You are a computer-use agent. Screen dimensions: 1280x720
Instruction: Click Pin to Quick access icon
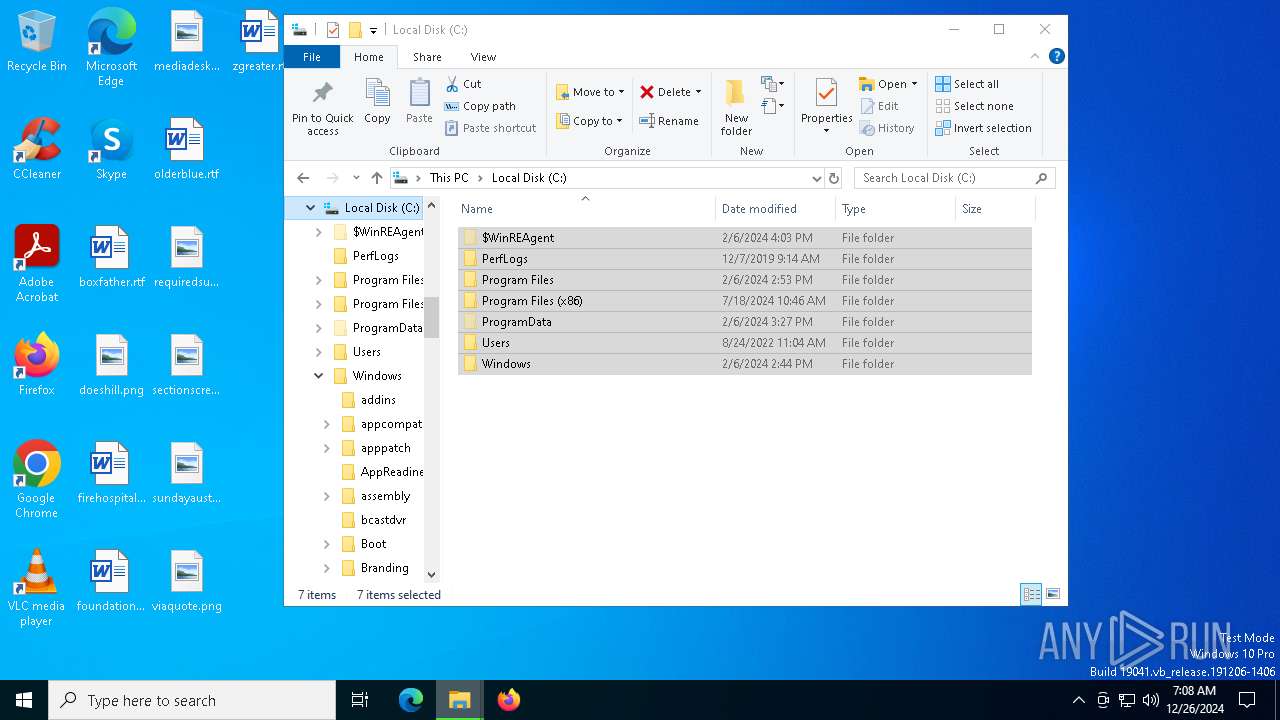pos(322,94)
